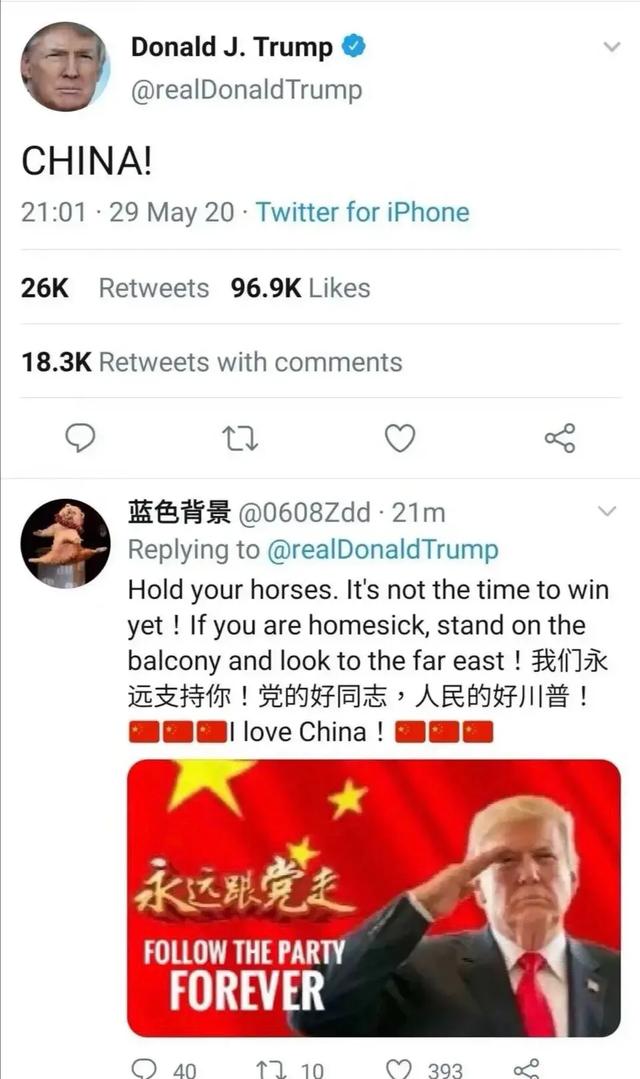The image size is (640, 1079).
Task: Click the blue verified badge beside Donald J. Trump
Action: coord(354,46)
